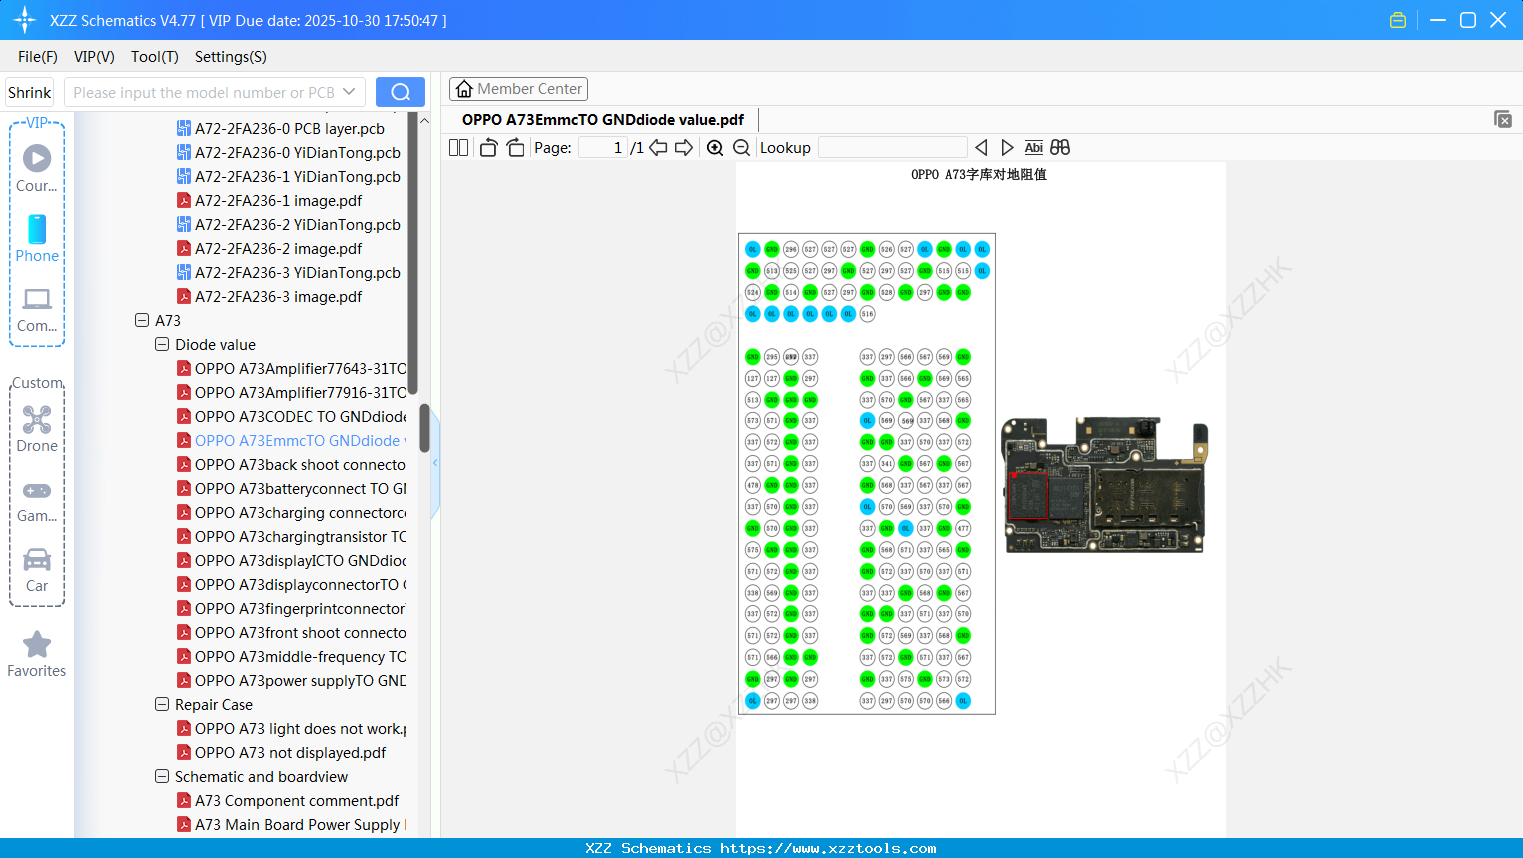This screenshot has width=1523, height=858.
Task: Collapse the Diode value section
Action: click(162, 344)
